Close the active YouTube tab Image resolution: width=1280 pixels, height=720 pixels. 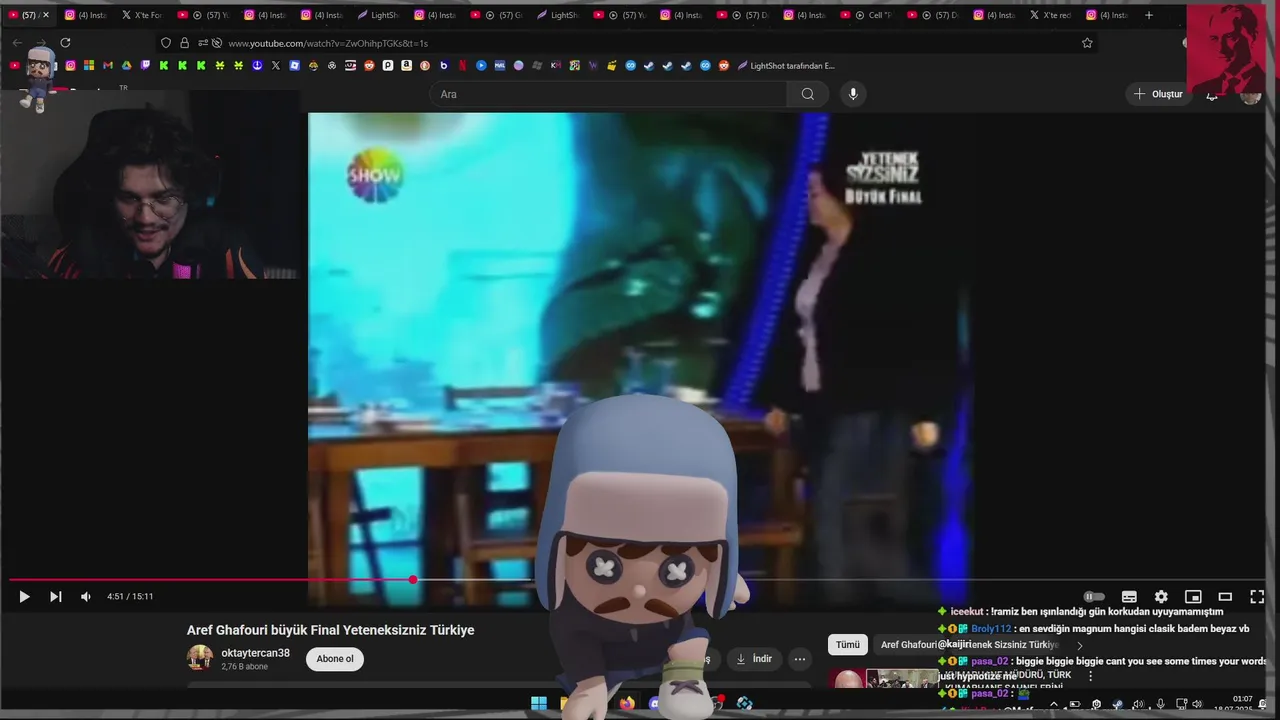click(46, 15)
